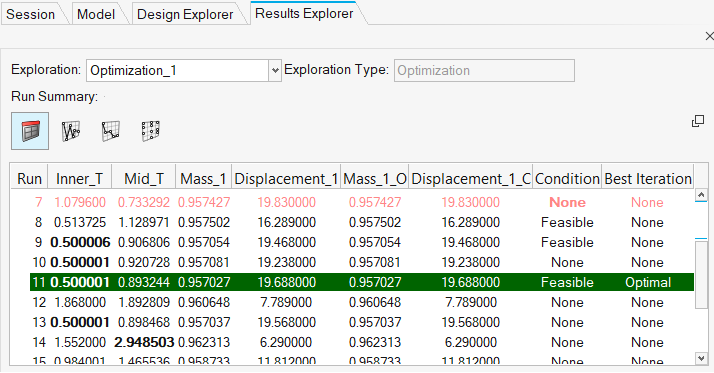This screenshot has width=714, height=373.
Task: Click Mid_T value 0.898468
Action: [x=144, y=322]
